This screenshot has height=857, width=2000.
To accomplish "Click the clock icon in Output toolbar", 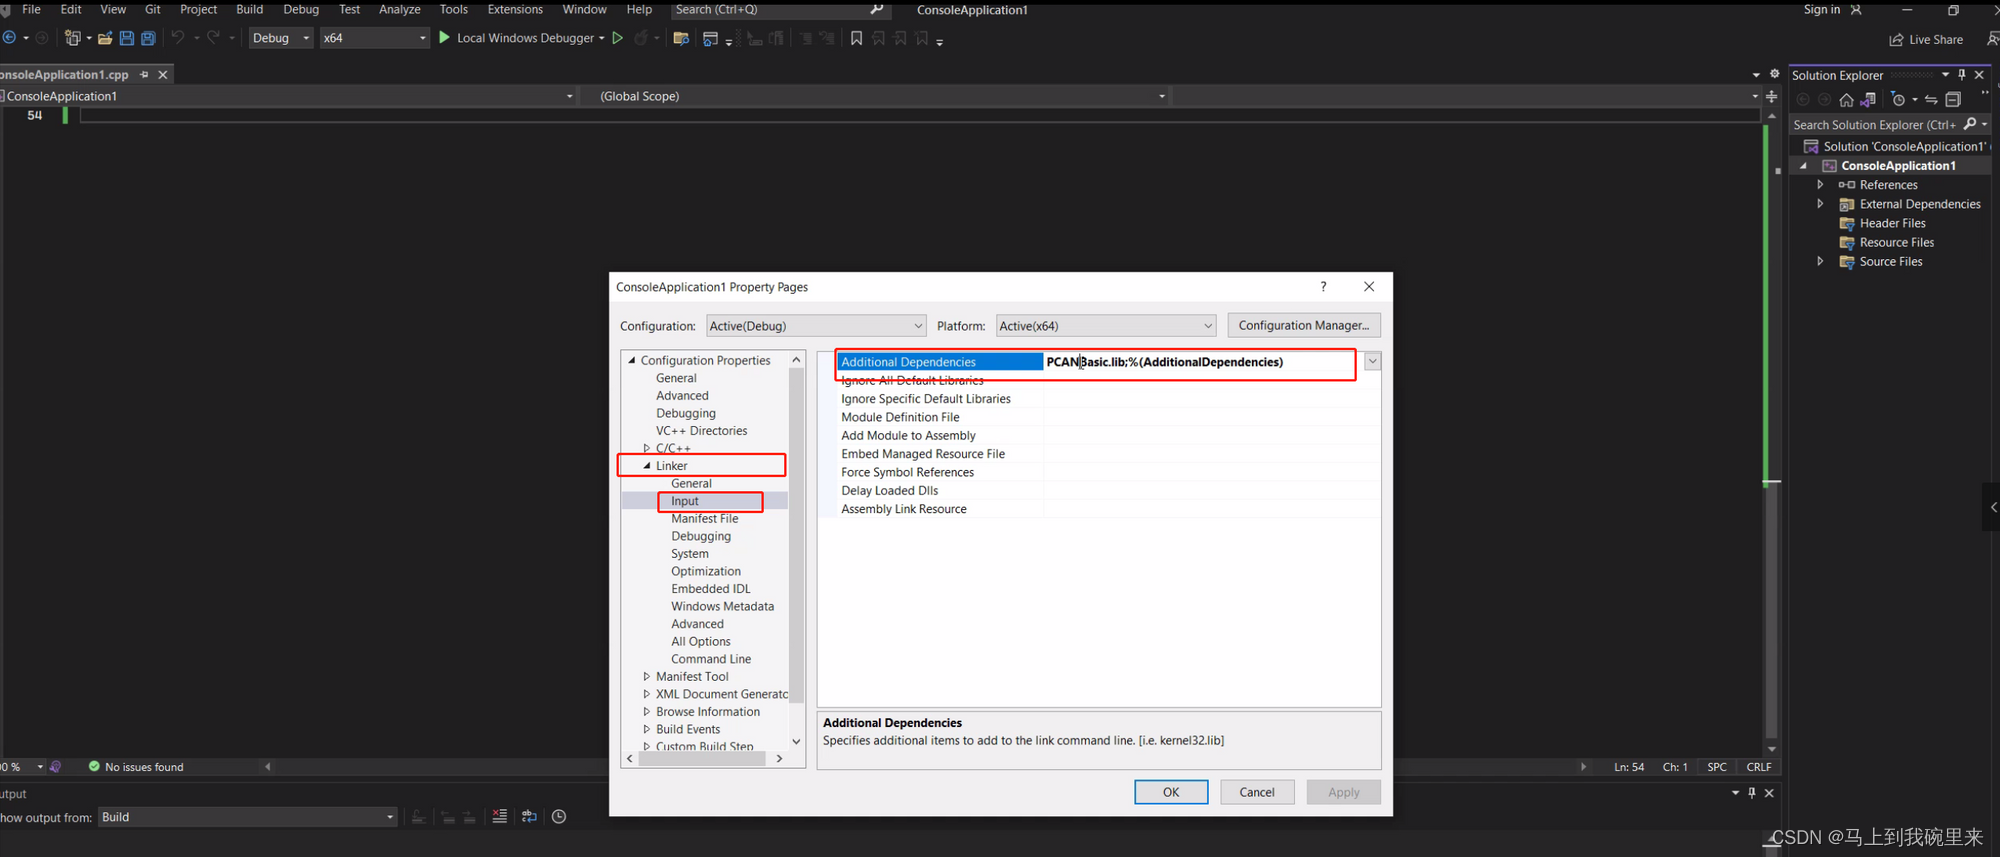I will (559, 817).
